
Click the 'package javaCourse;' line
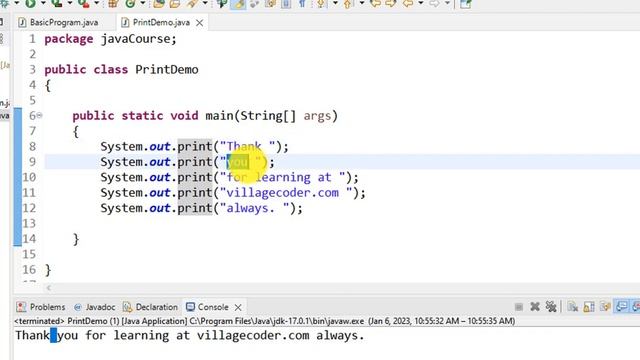[110, 39]
